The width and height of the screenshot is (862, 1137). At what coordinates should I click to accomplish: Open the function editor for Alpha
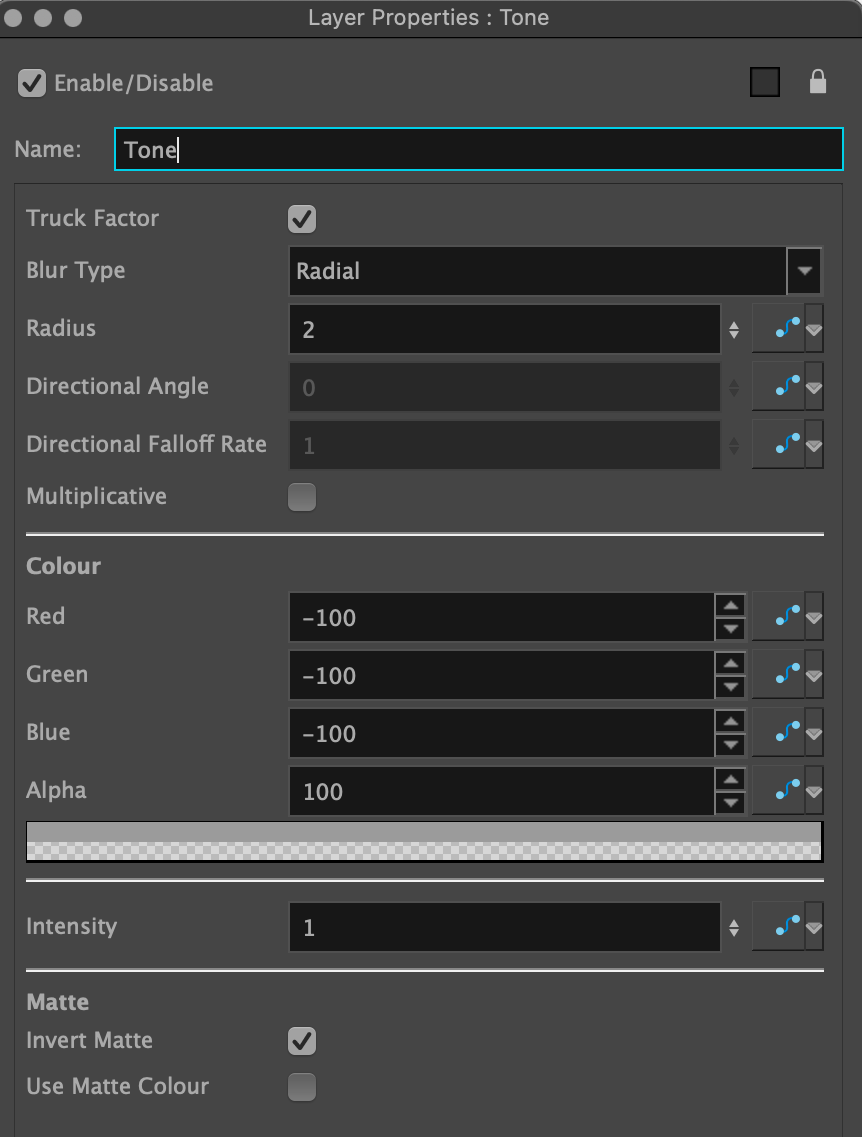(784, 790)
